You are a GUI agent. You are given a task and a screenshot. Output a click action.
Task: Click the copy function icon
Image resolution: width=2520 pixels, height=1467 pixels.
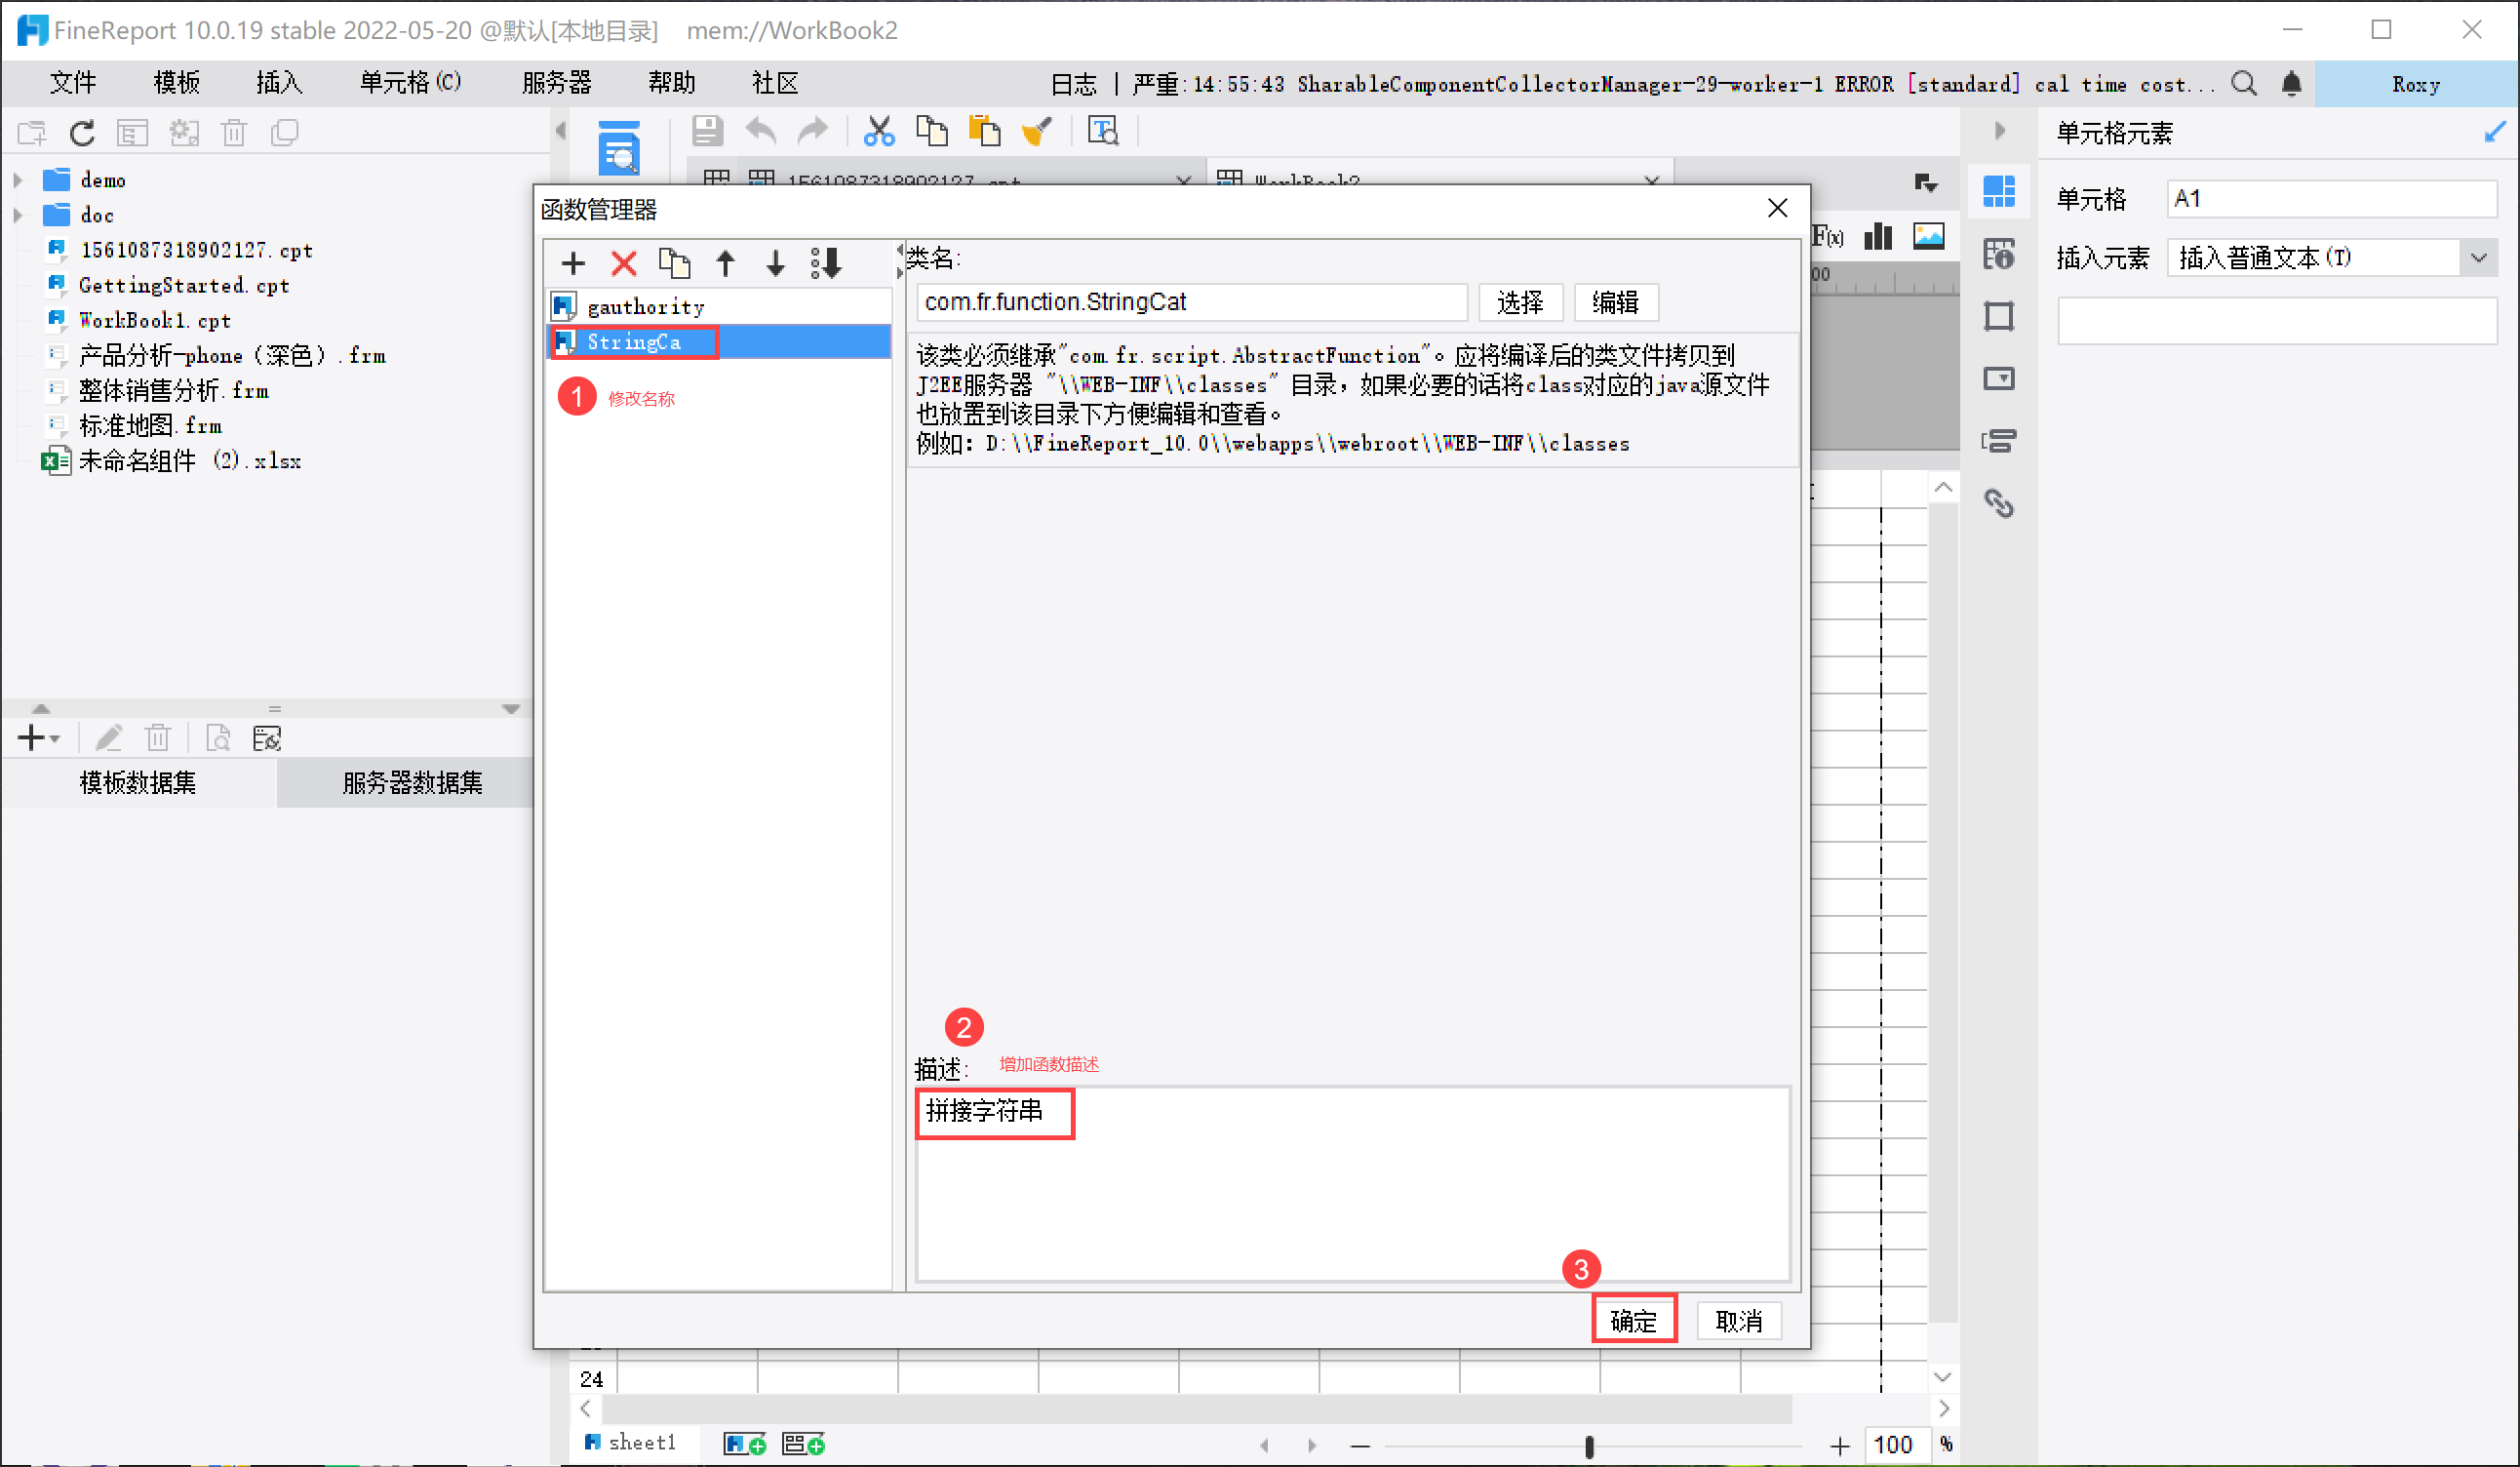pos(675,264)
